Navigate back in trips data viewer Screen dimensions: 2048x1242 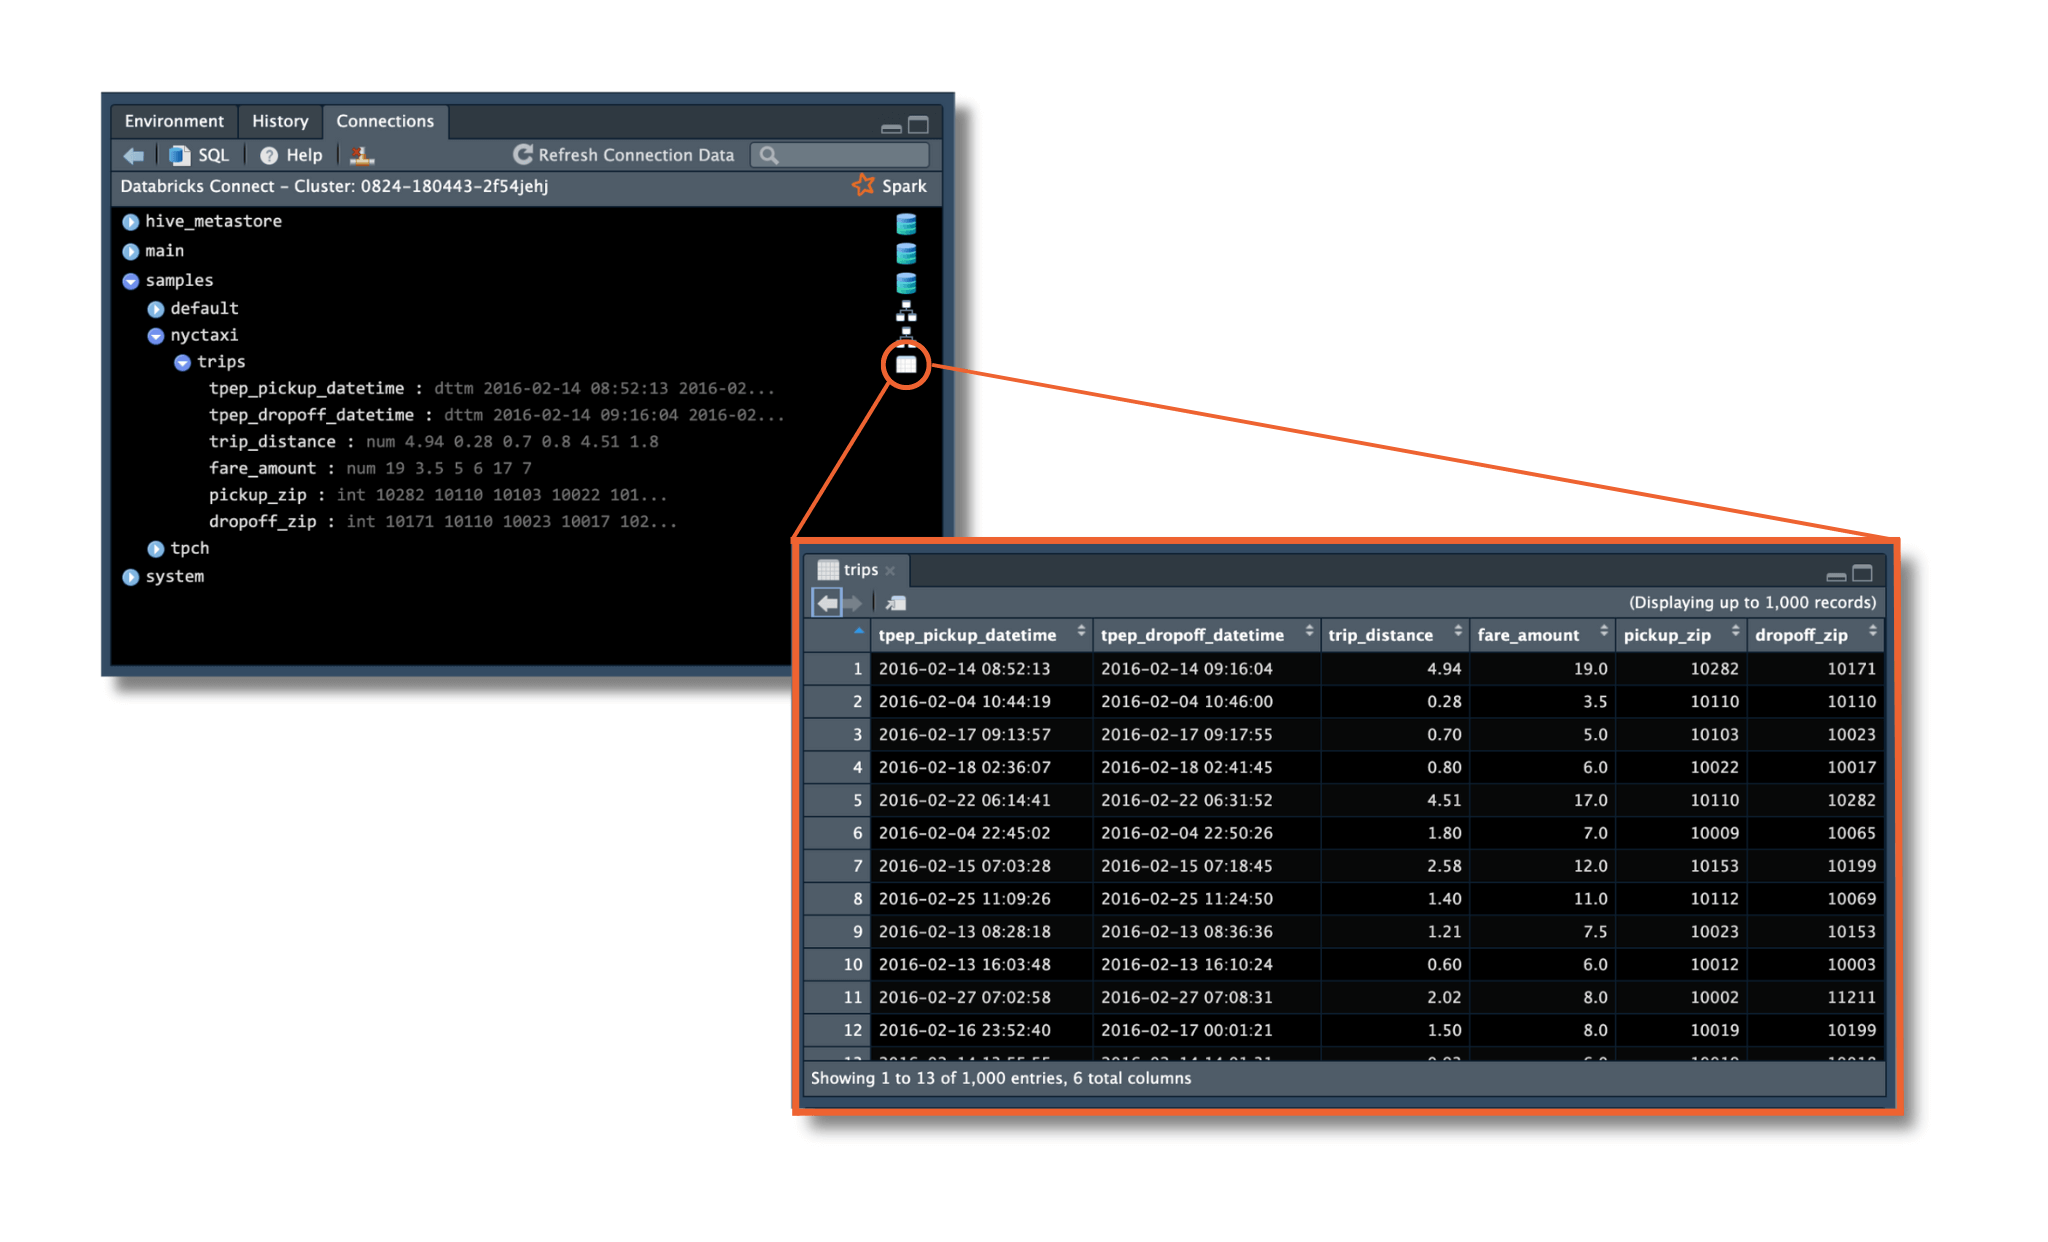(x=827, y=603)
